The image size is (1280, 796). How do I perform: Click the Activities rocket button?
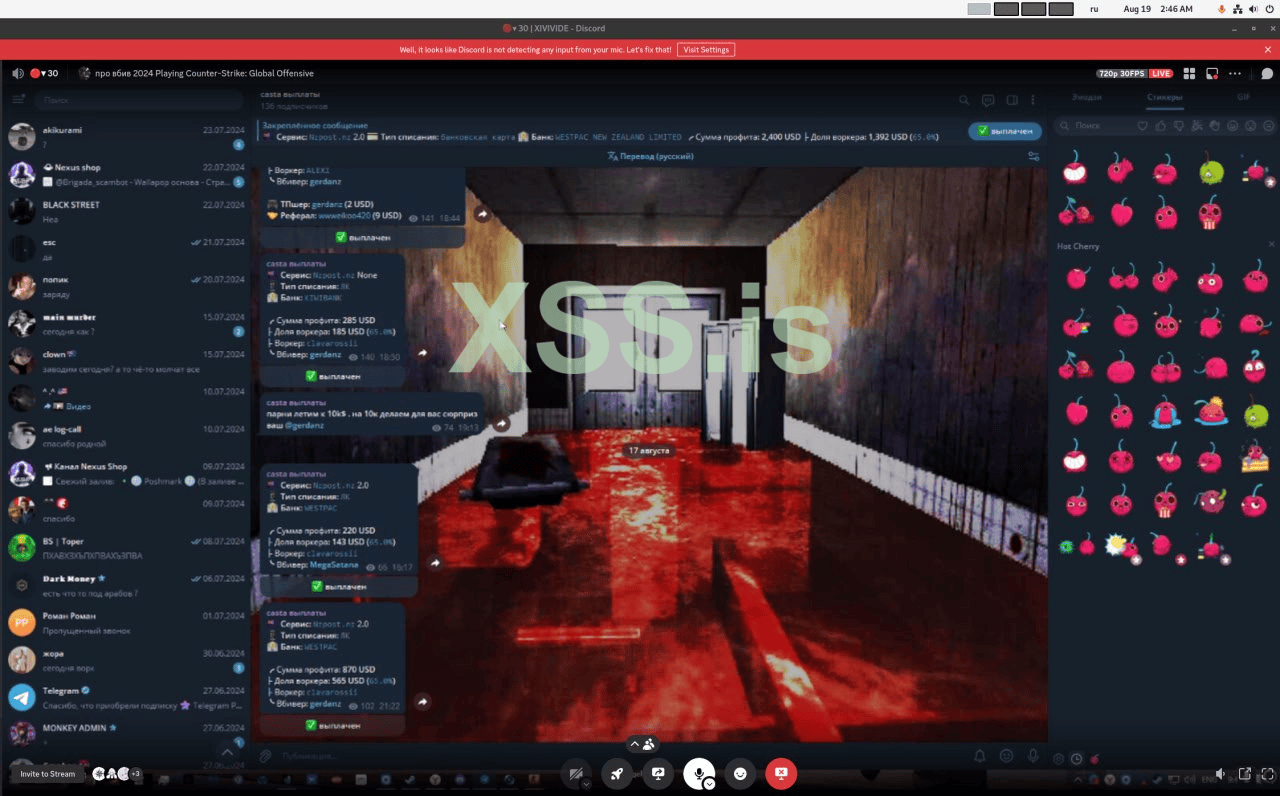click(x=617, y=773)
